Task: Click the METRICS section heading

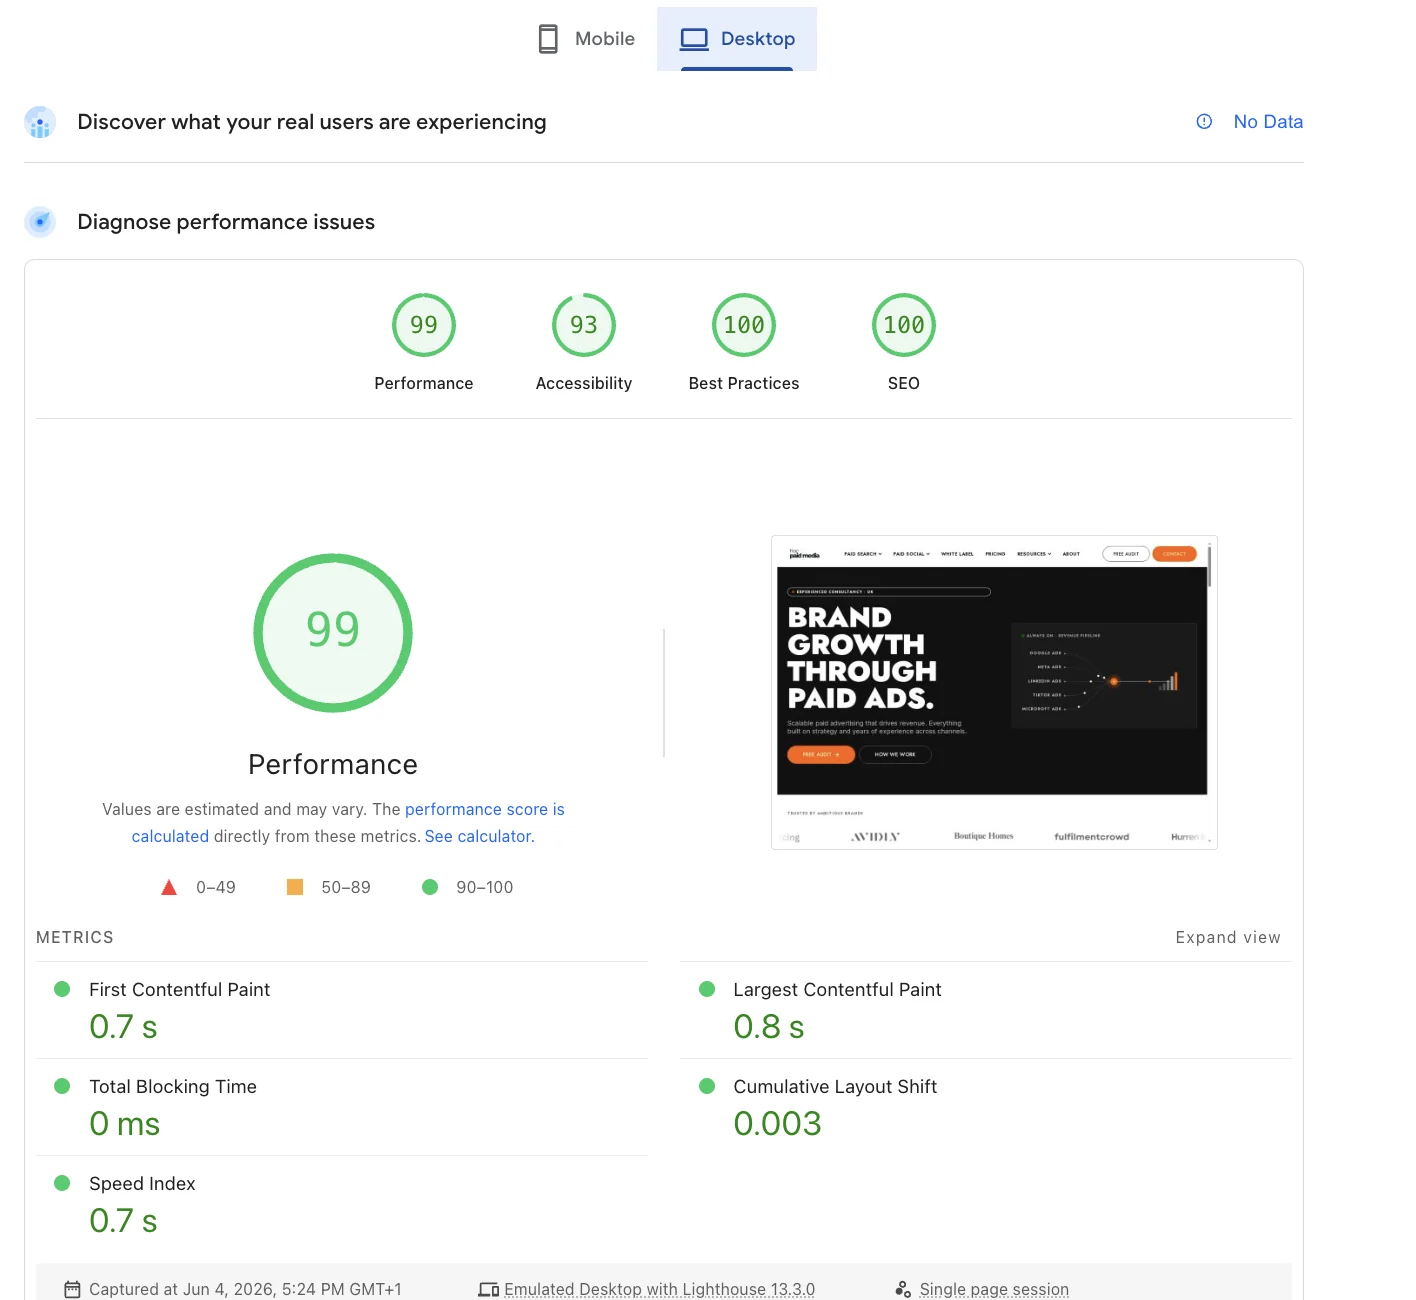Action: pyautogui.click(x=75, y=937)
